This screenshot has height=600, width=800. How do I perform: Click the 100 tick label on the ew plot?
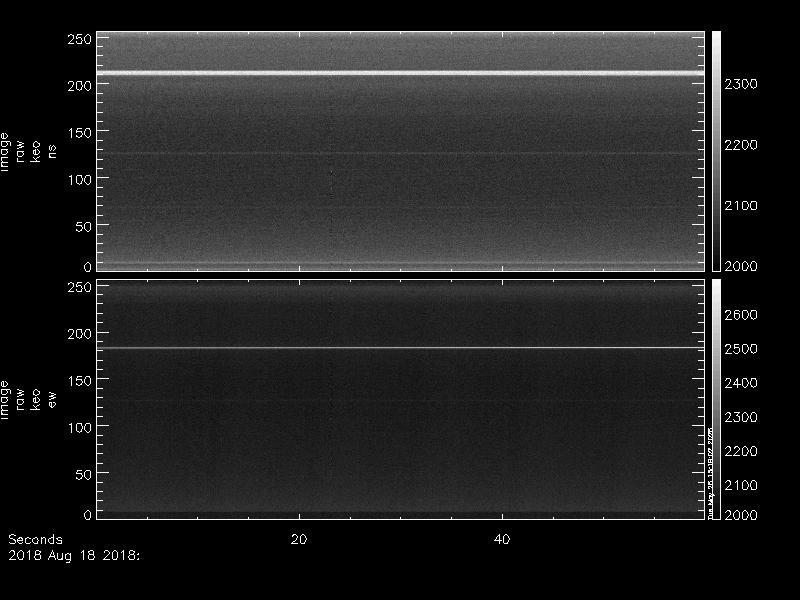[79, 428]
